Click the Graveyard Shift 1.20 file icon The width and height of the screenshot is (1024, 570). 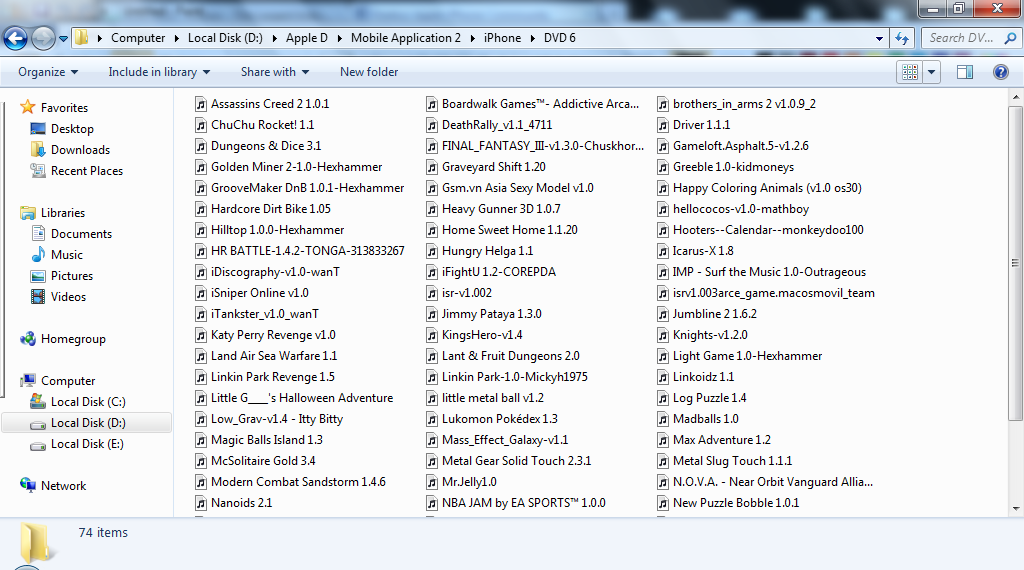point(432,167)
